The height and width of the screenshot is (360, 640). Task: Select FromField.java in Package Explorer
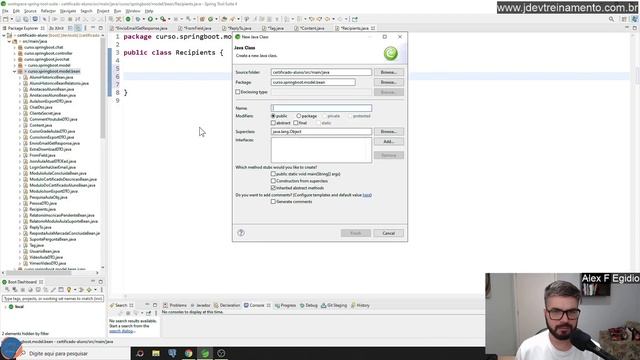click(42, 156)
